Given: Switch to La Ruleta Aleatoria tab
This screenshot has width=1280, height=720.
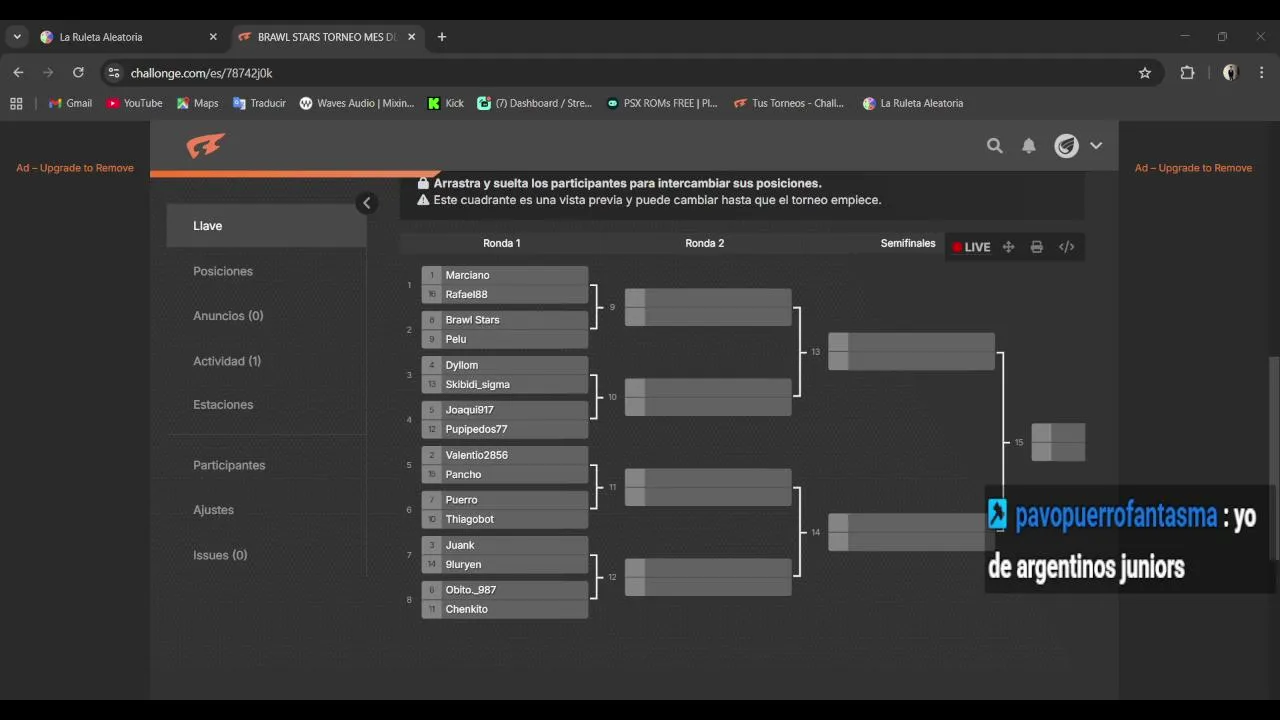Looking at the screenshot, I should (x=130, y=37).
